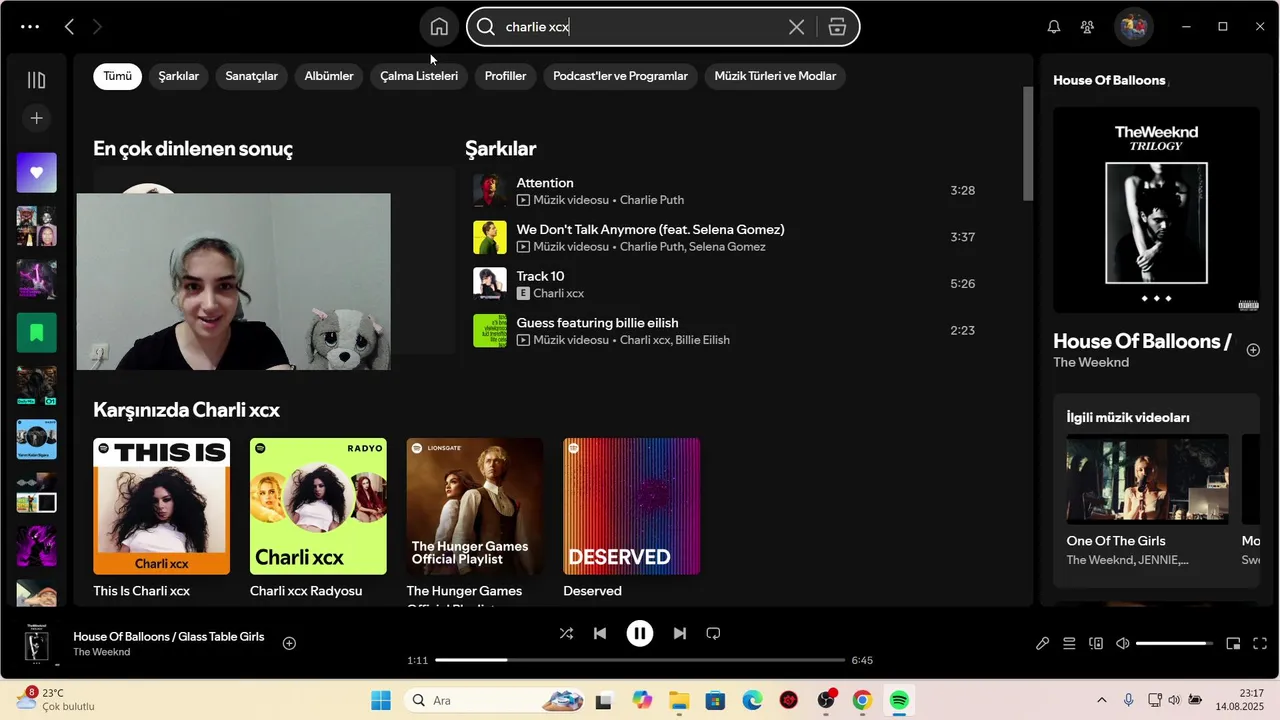Open the play queue

(x=1069, y=644)
